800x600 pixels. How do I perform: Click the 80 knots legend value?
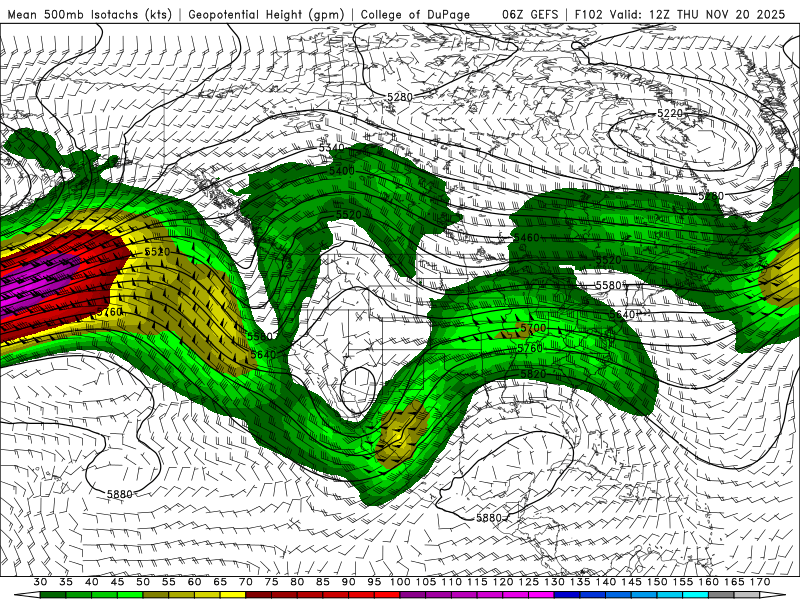point(297,582)
